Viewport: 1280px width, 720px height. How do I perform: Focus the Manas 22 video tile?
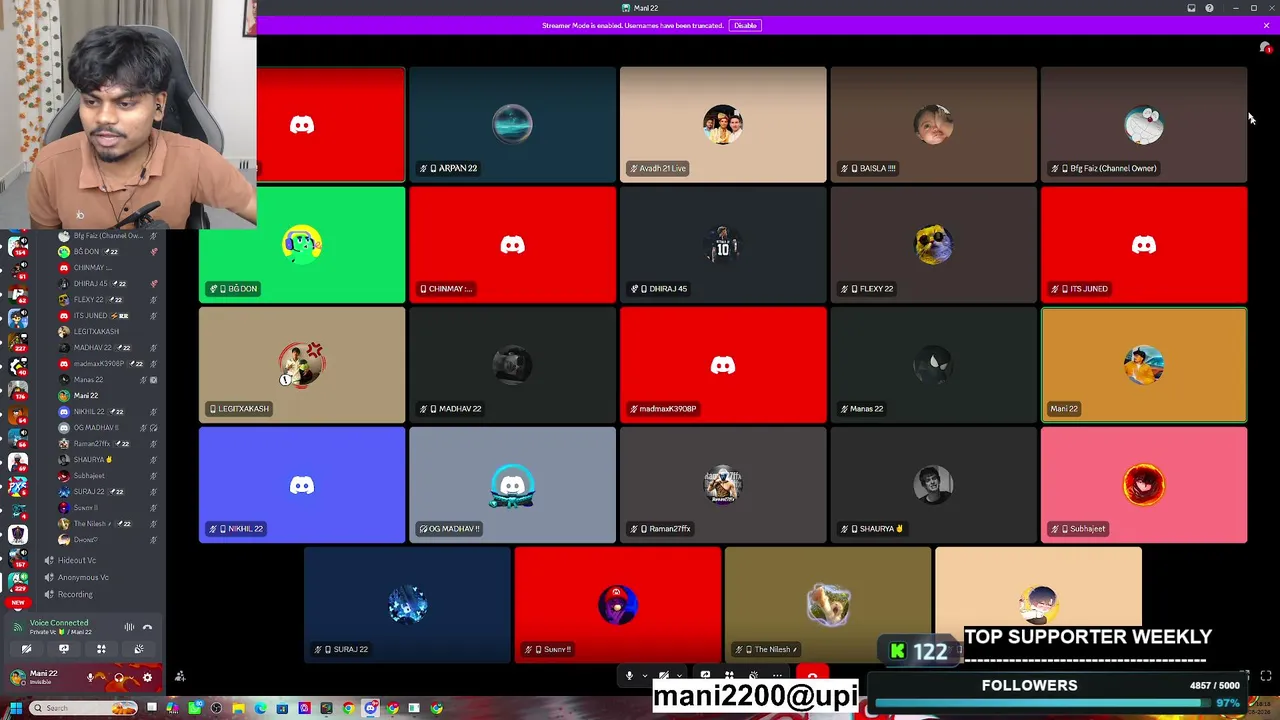tap(933, 365)
